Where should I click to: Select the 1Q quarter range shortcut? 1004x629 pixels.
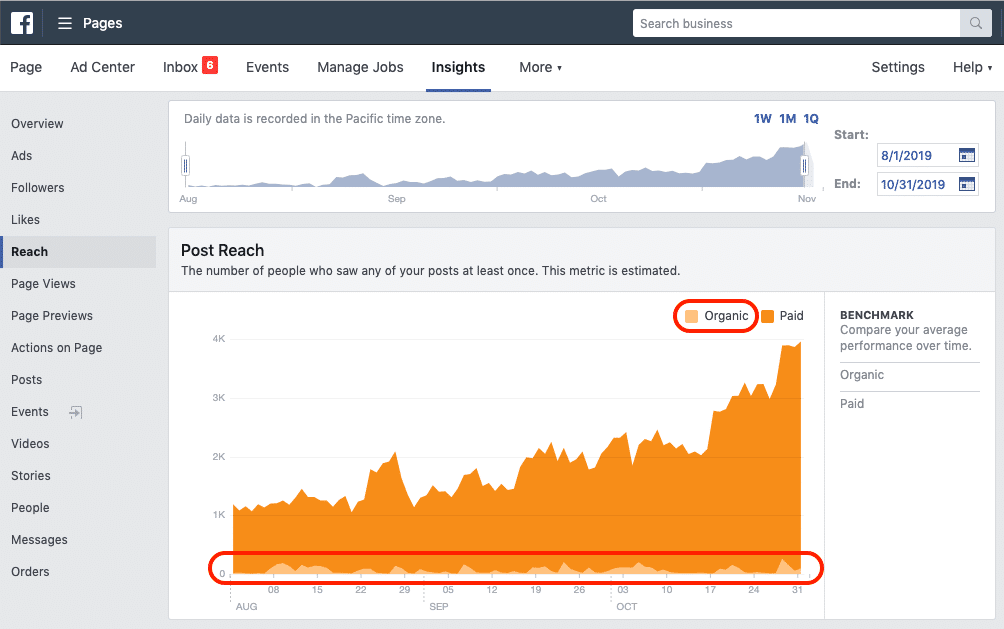[x=811, y=118]
